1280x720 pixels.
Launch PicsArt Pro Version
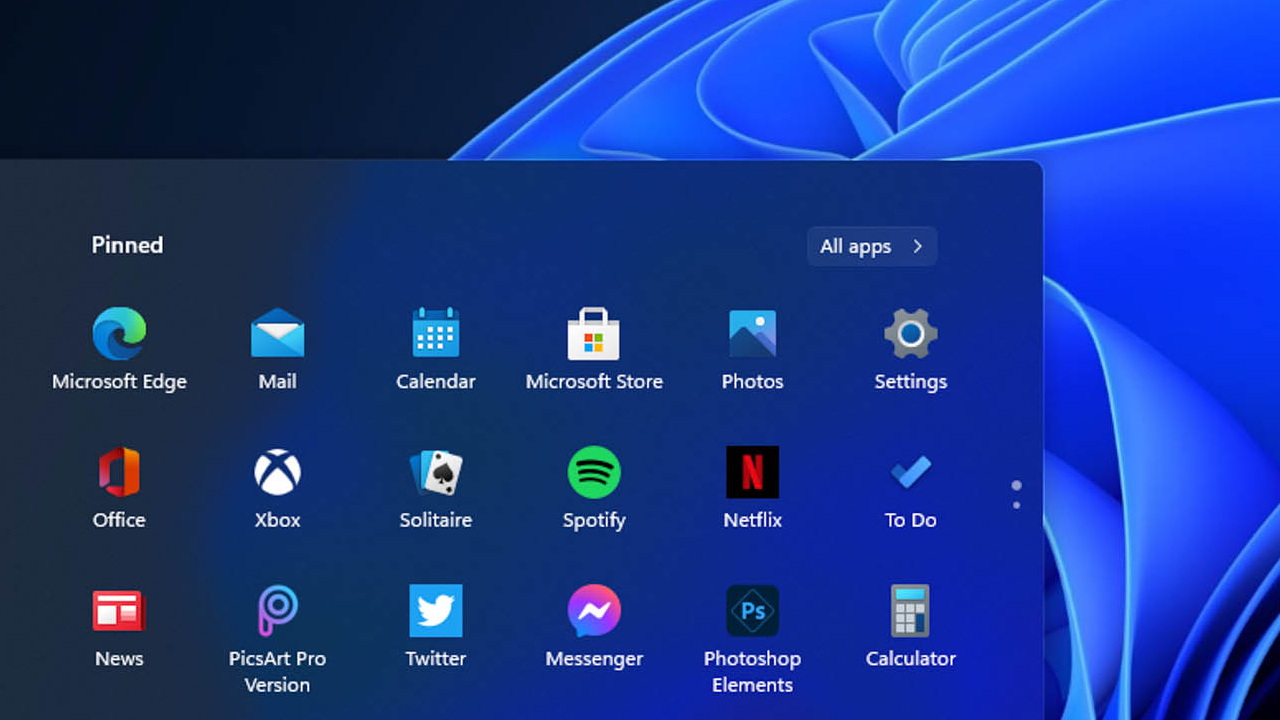pyautogui.click(x=277, y=611)
